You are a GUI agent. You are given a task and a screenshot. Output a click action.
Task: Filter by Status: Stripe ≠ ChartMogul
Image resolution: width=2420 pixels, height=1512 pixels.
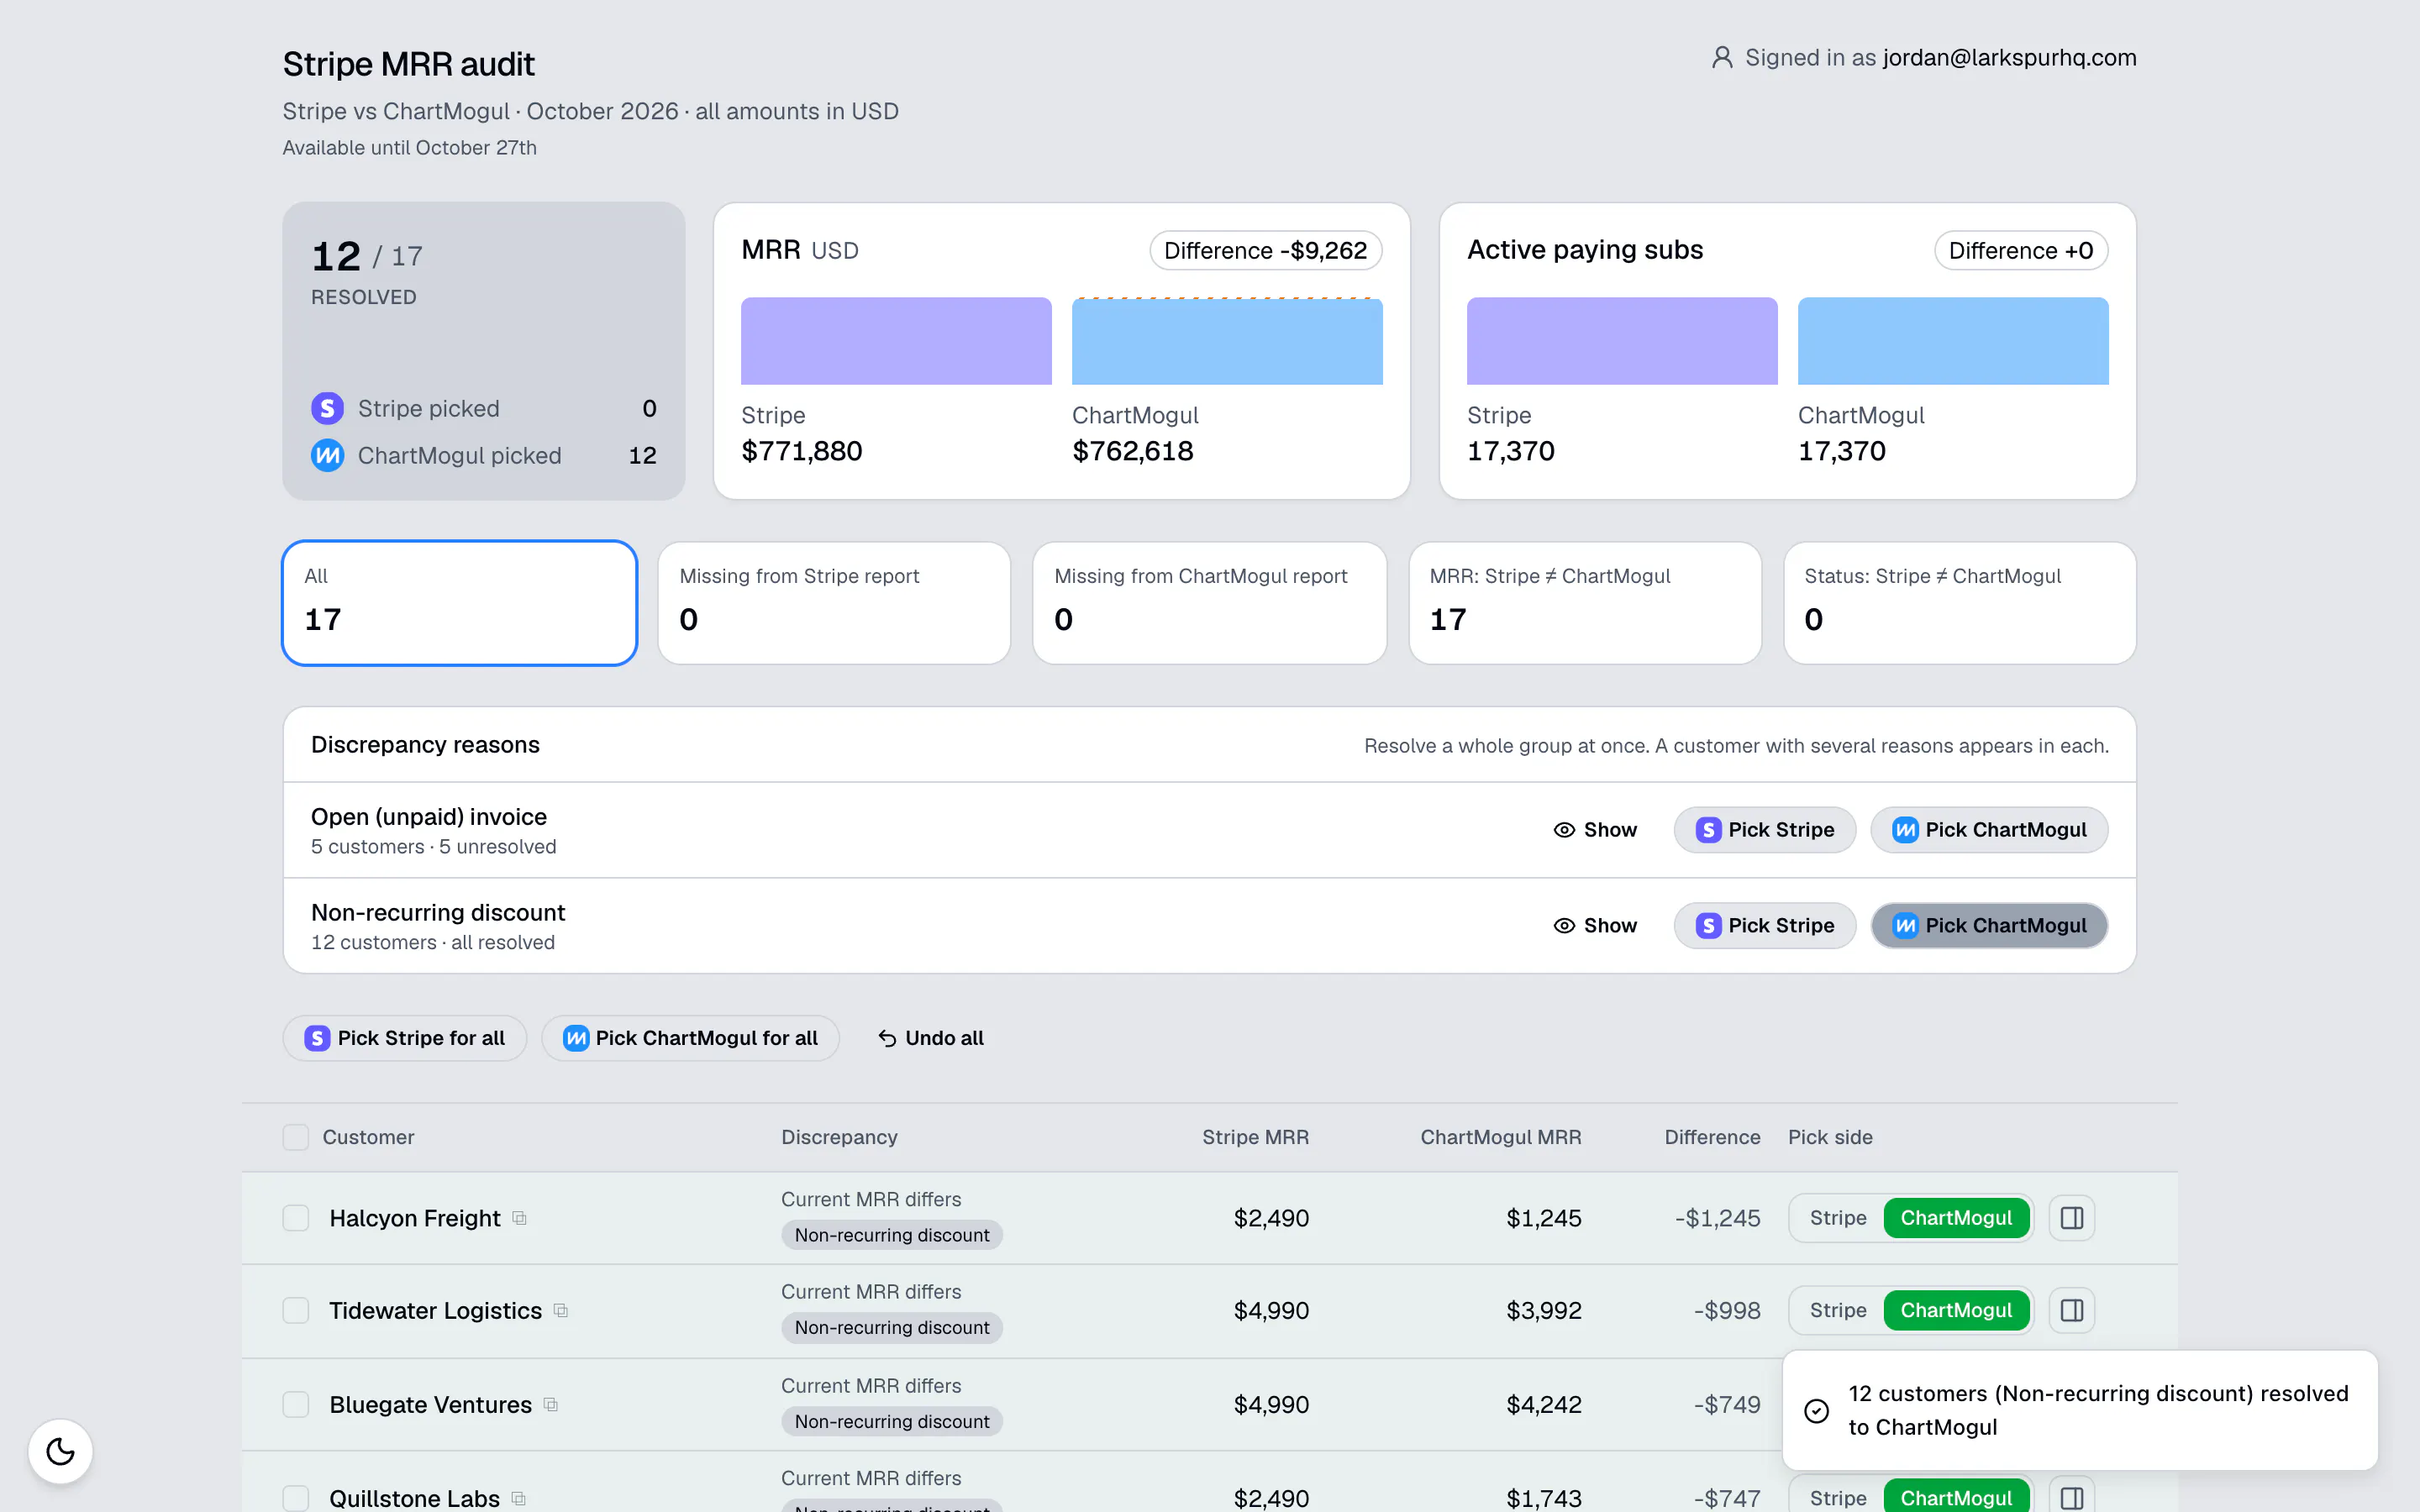click(x=1960, y=603)
